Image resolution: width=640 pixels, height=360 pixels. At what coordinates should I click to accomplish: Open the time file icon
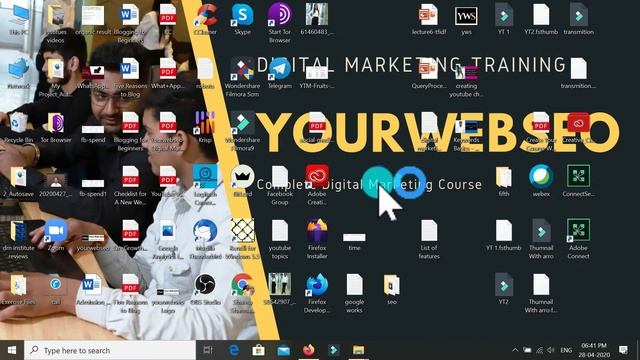pos(354,241)
